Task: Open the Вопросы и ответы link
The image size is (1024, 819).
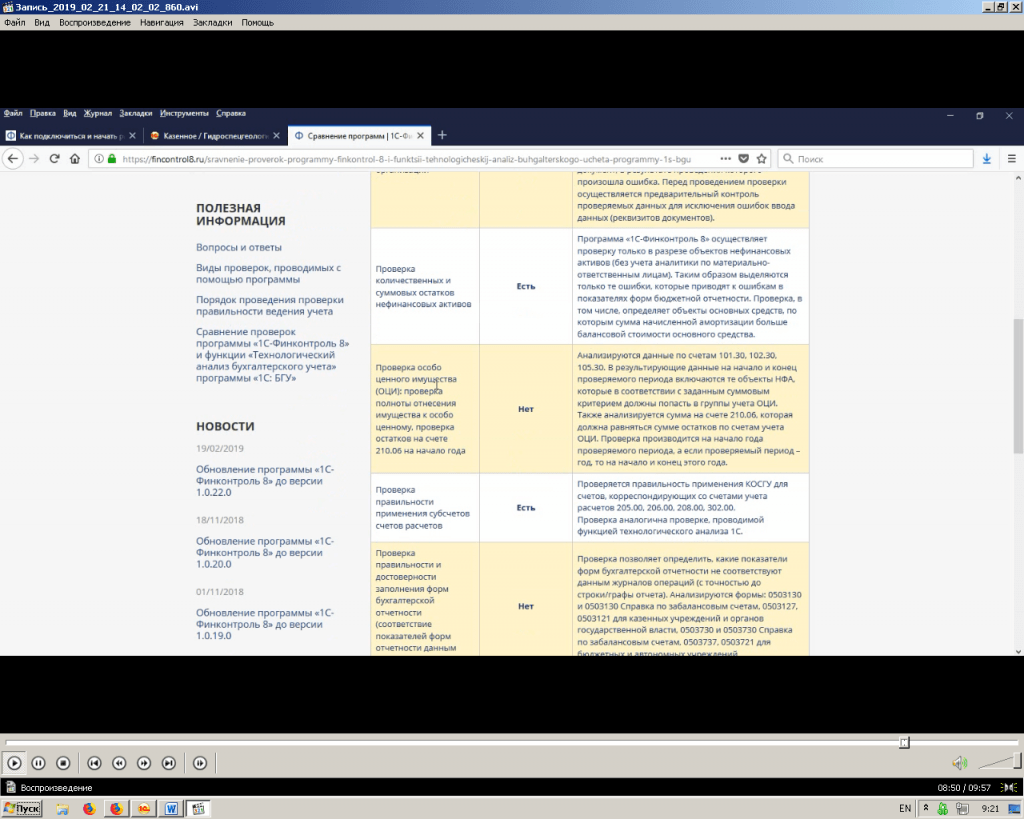Action: [239, 247]
